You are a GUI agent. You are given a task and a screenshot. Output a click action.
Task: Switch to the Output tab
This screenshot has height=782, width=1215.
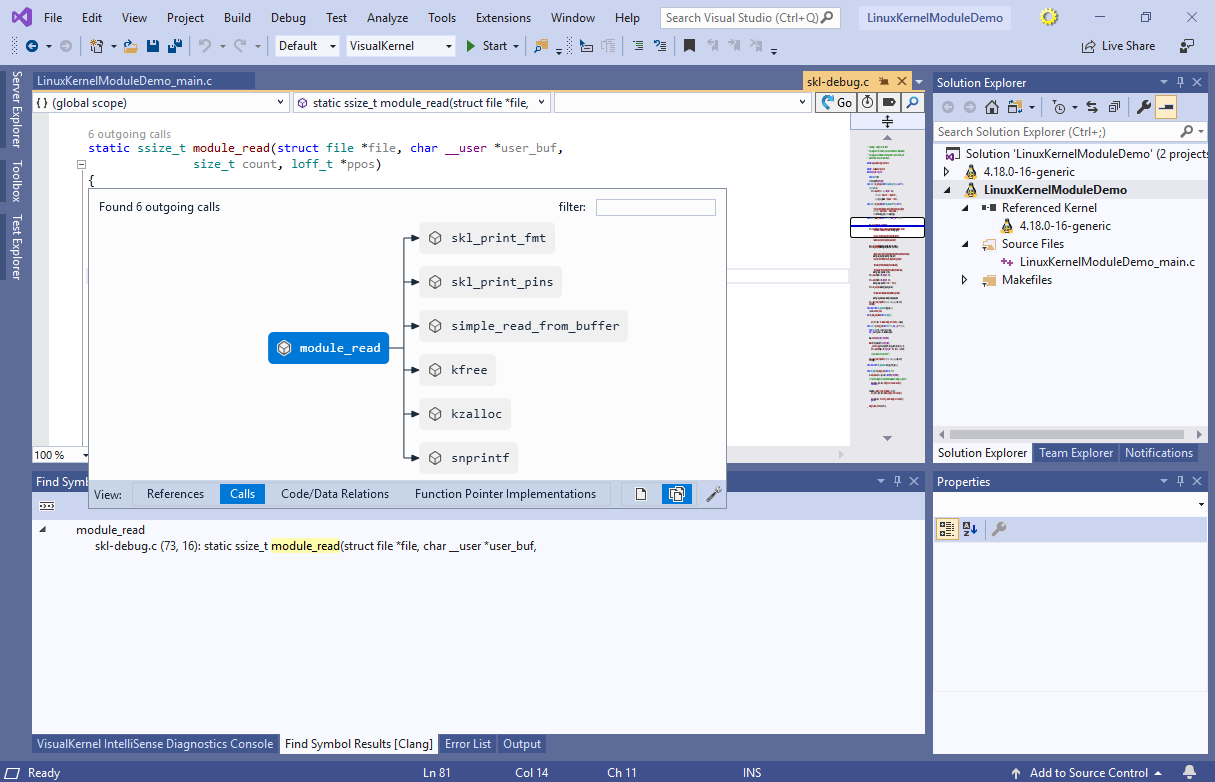click(x=522, y=744)
